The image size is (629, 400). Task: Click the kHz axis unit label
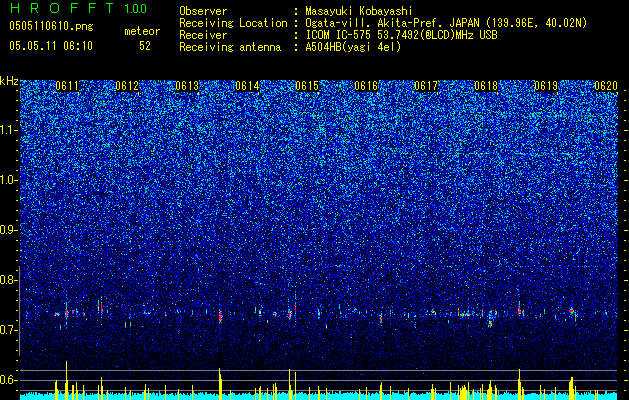[x=9, y=81]
